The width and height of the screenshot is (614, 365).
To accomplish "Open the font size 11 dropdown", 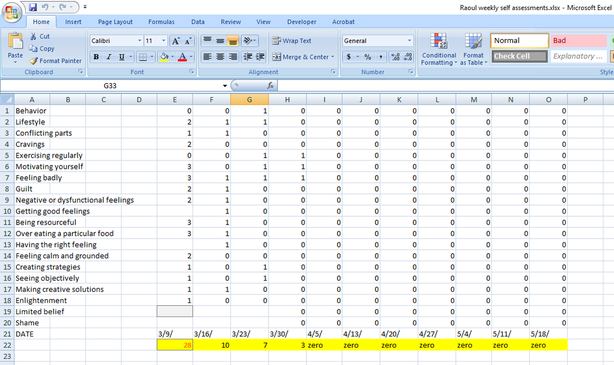I will pyautogui.click(x=164, y=41).
